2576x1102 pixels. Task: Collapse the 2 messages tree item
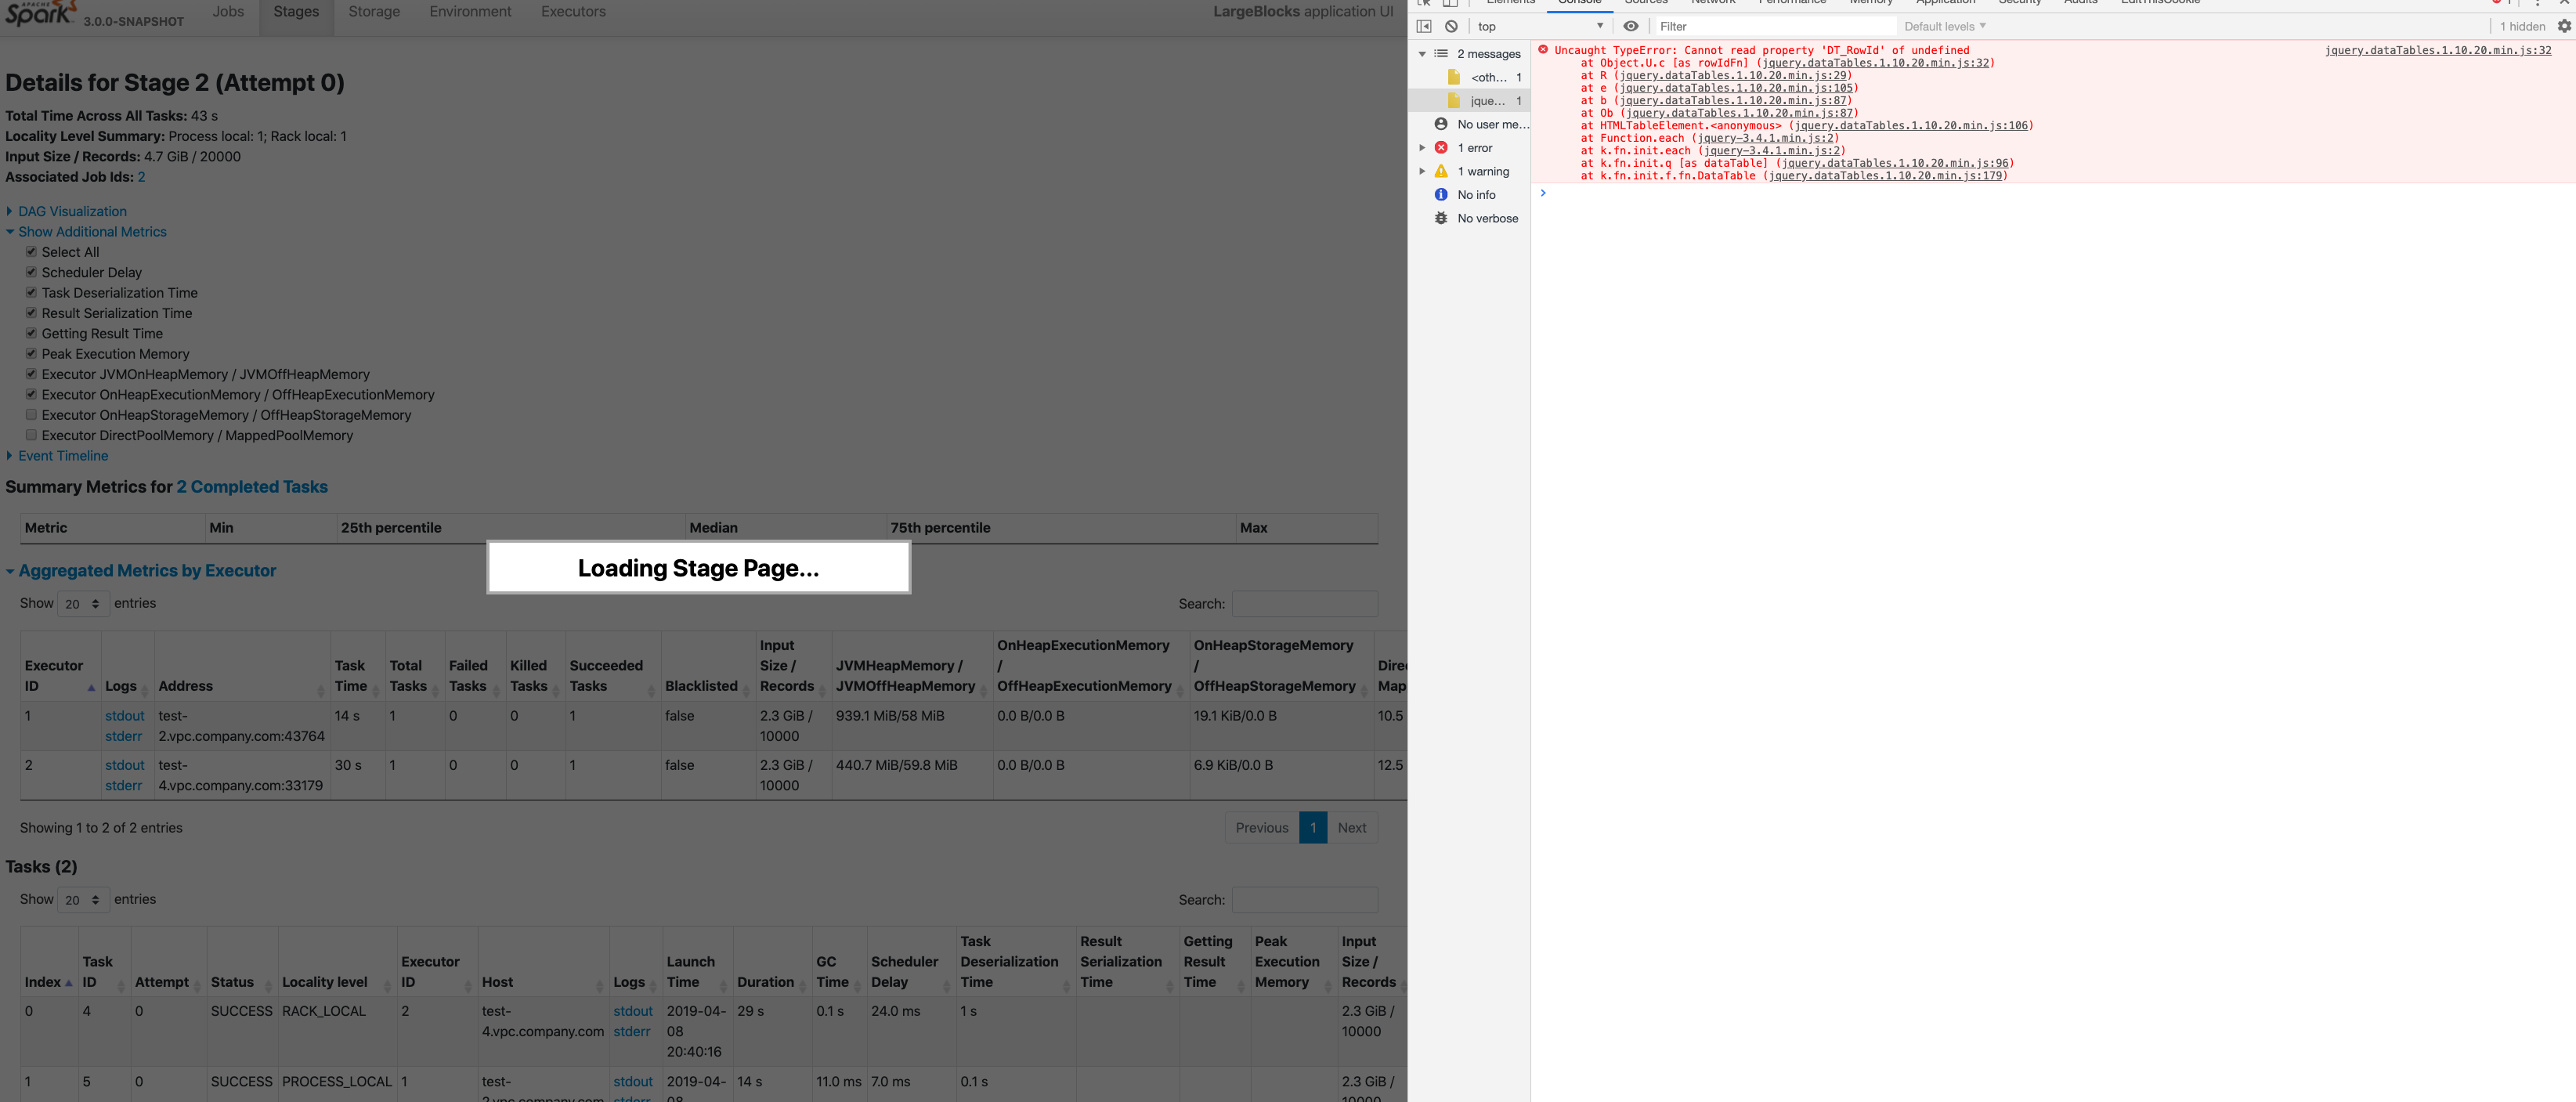tap(1422, 54)
